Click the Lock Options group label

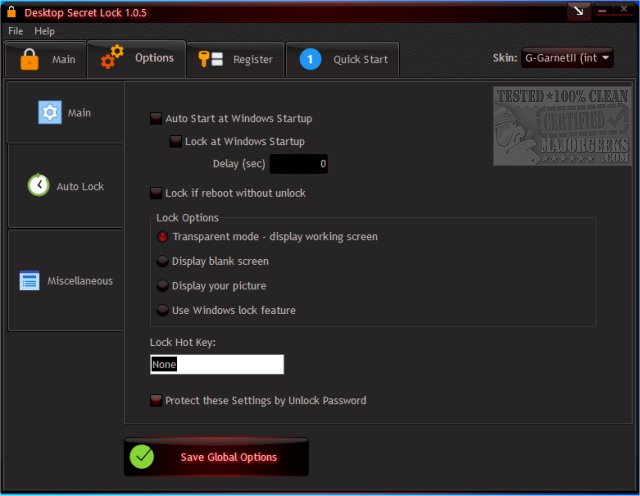coord(187,218)
